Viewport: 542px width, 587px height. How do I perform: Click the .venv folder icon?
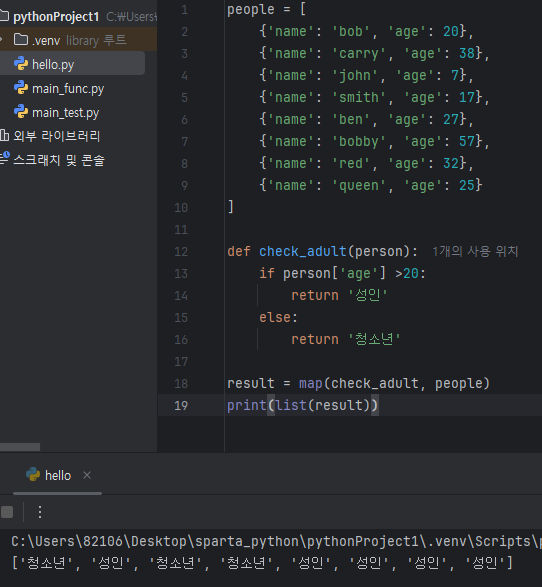tap(21, 39)
